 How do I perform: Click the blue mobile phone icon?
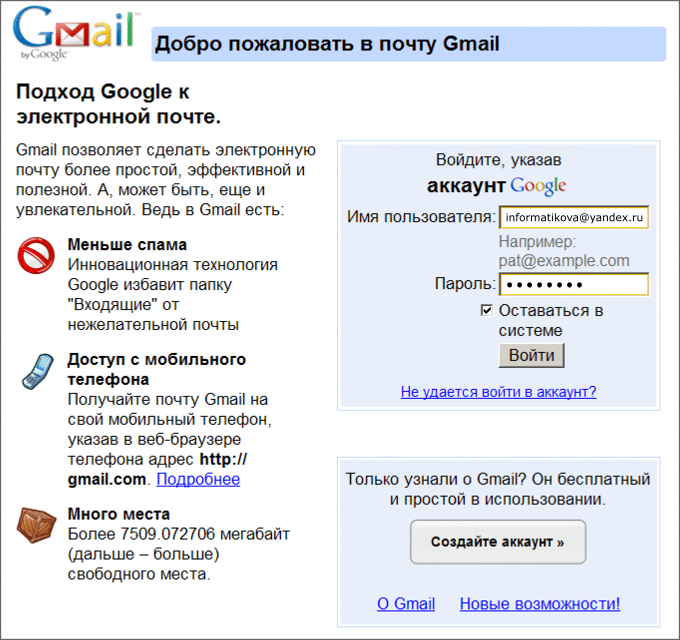tap(38, 372)
